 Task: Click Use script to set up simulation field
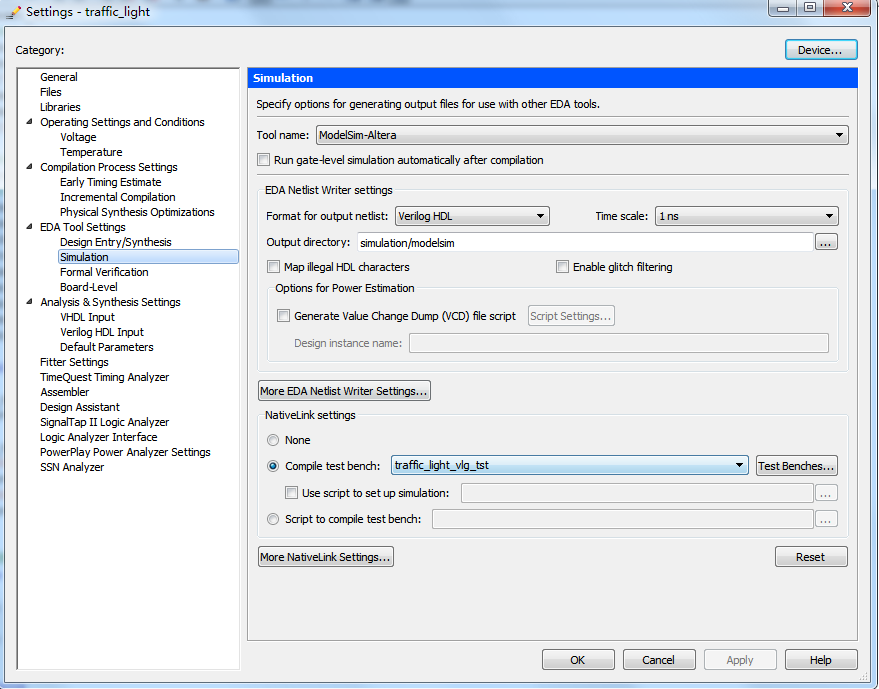[637, 493]
